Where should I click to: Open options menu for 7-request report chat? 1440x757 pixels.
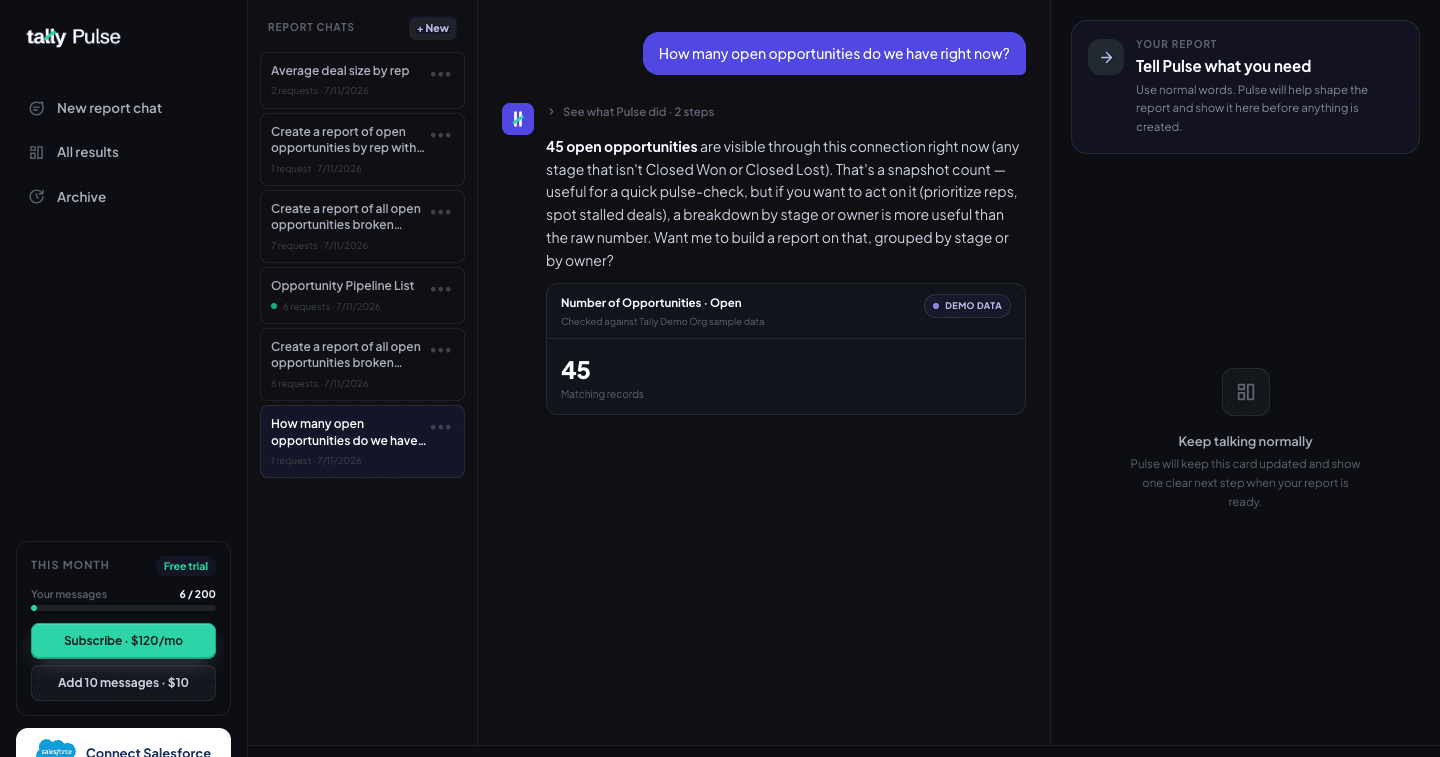[441, 212]
